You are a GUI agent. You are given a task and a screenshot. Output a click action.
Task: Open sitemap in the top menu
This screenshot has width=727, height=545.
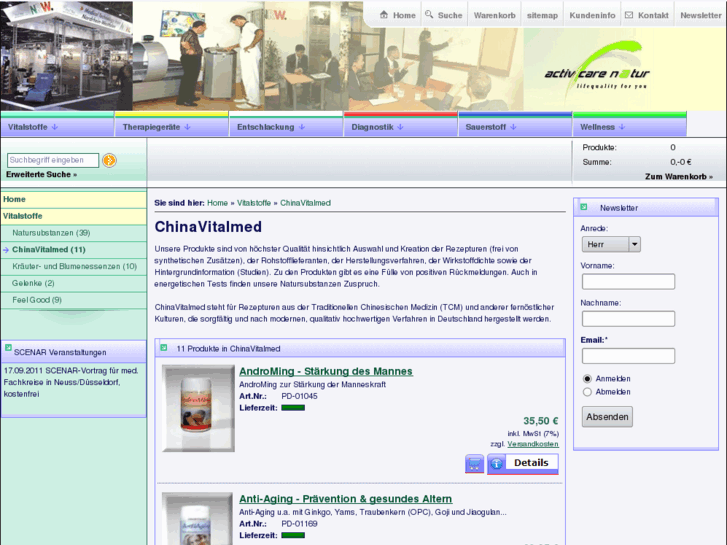pos(542,15)
